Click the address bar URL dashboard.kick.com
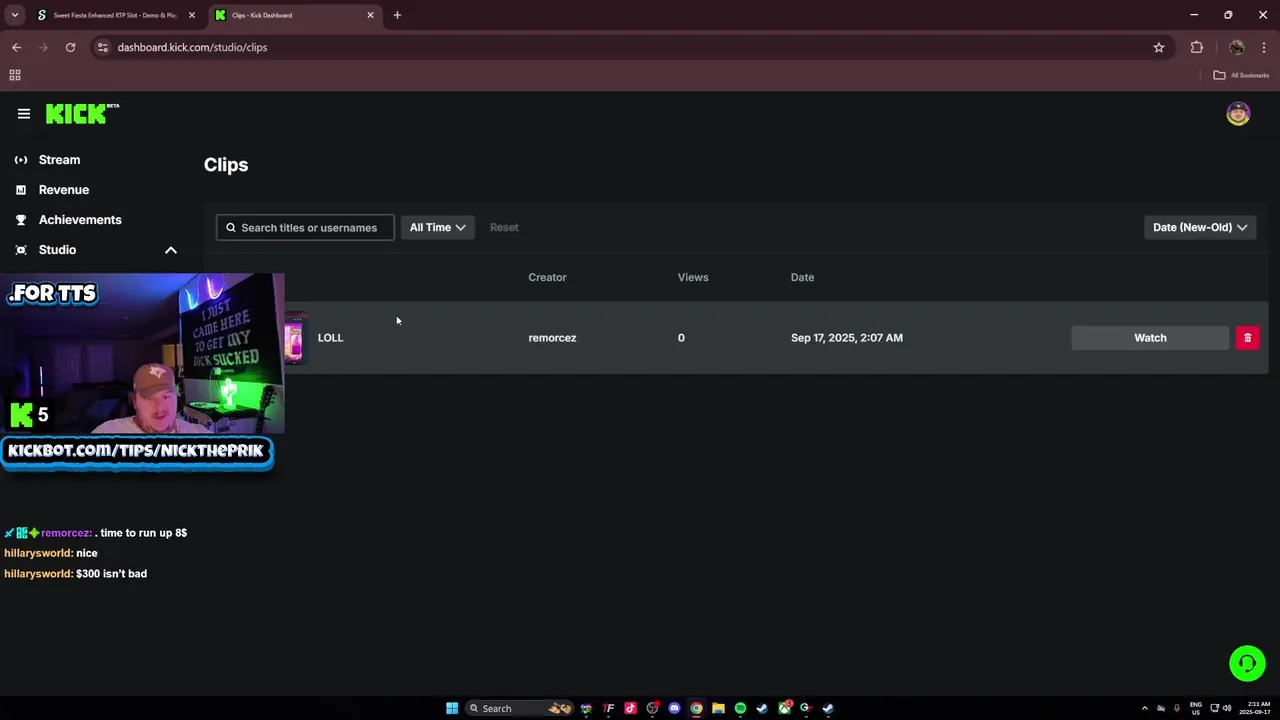The image size is (1280, 720). coord(192,47)
